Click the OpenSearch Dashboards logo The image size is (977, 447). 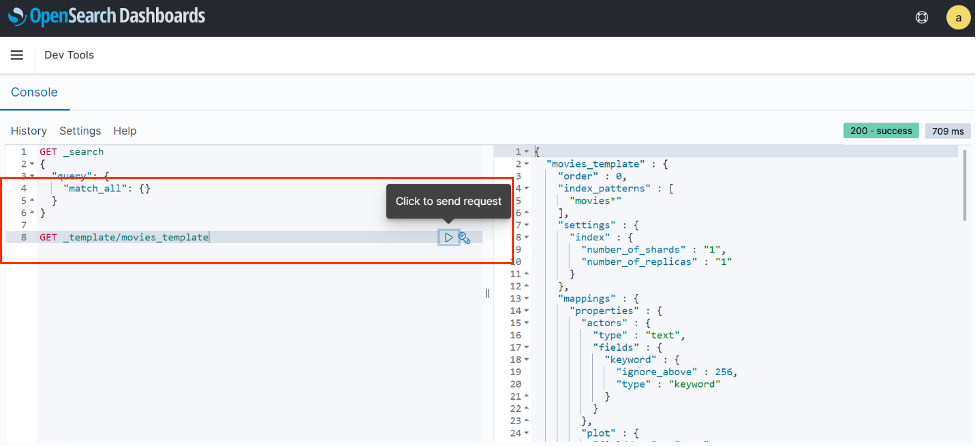(107, 16)
